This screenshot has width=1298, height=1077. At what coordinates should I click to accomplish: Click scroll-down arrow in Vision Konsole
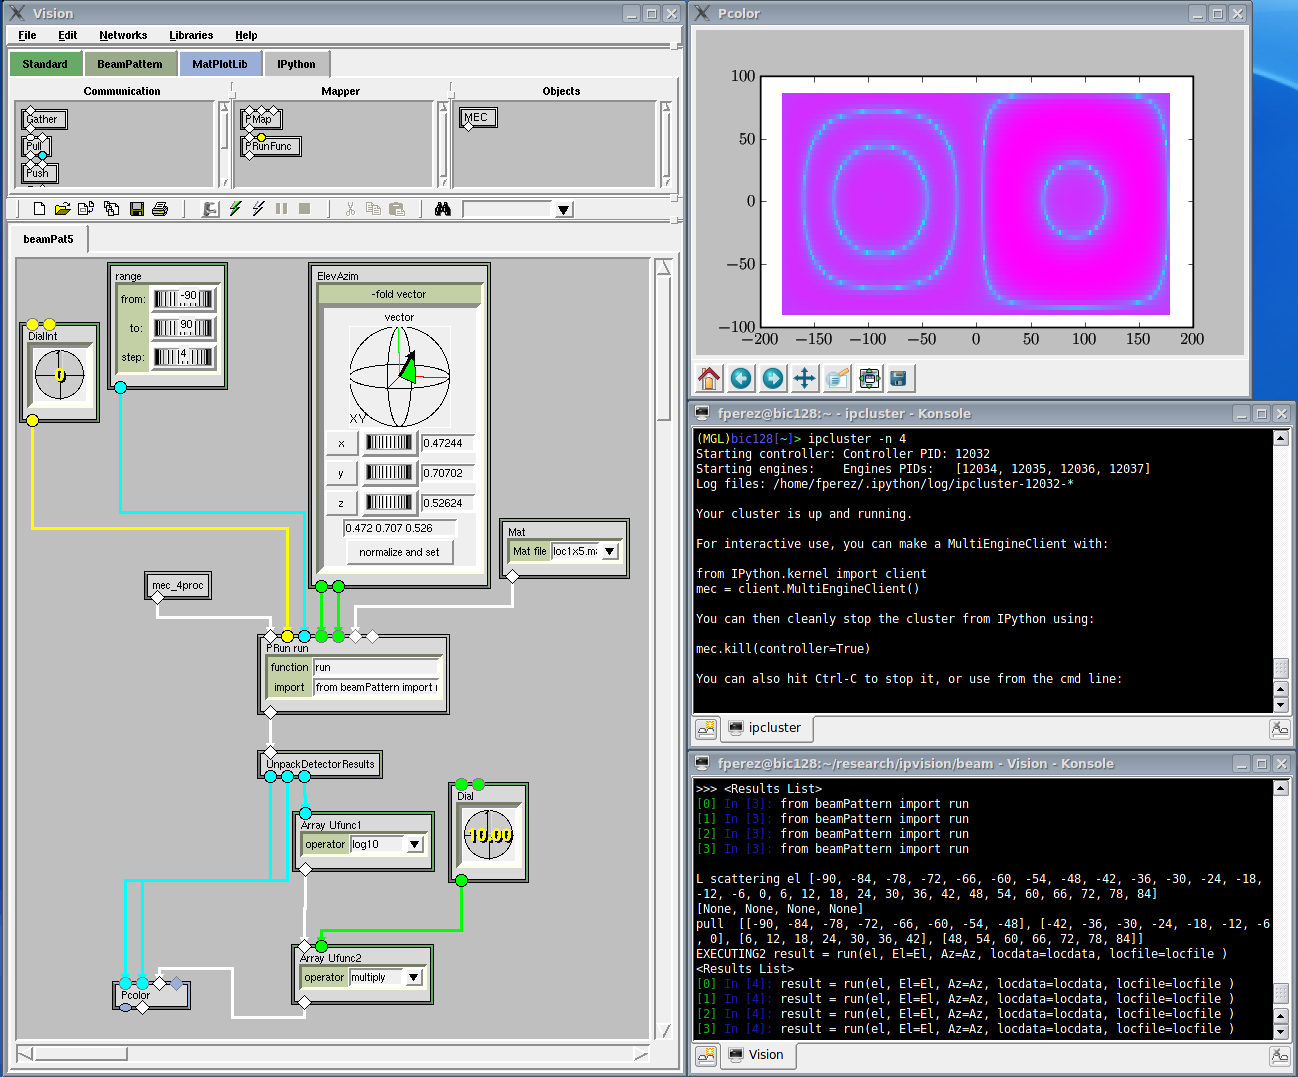1280,1032
